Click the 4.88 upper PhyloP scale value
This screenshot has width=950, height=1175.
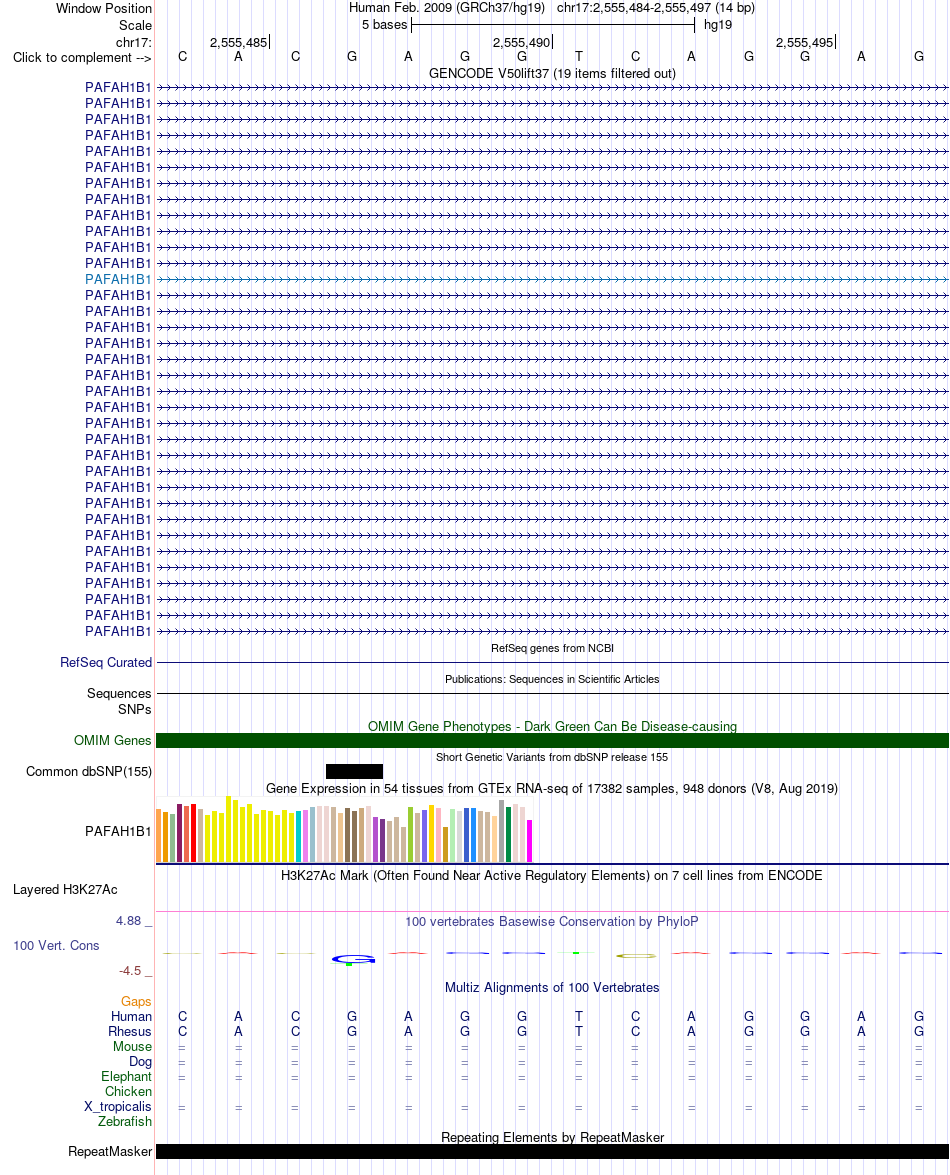coord(128,920)
